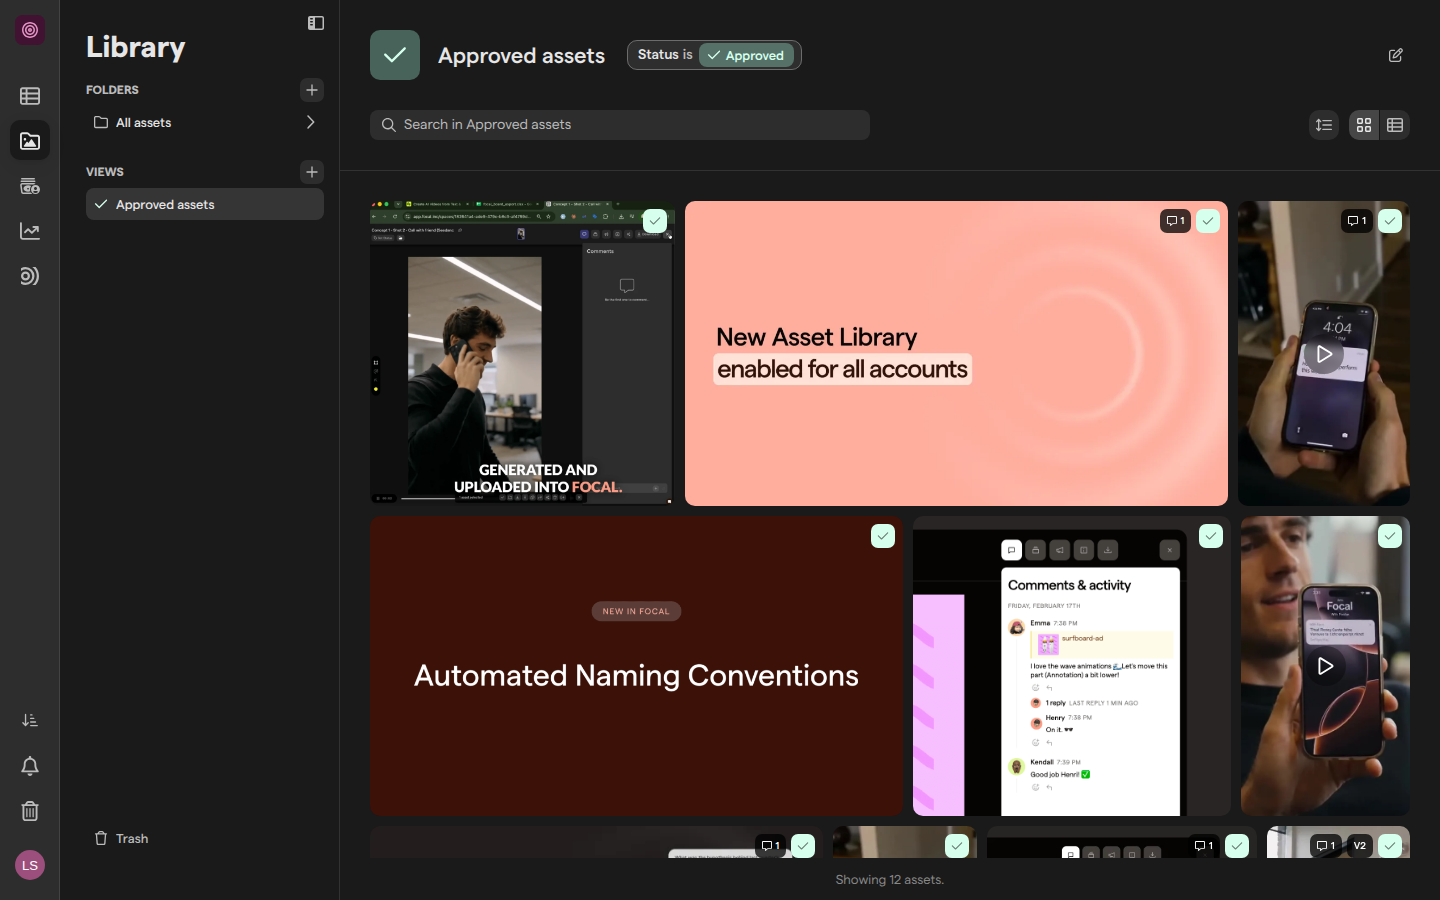The height and width of the screenshot is (900, 1440).
Task: Play the Focal phone video
Action: (1325, 666)
